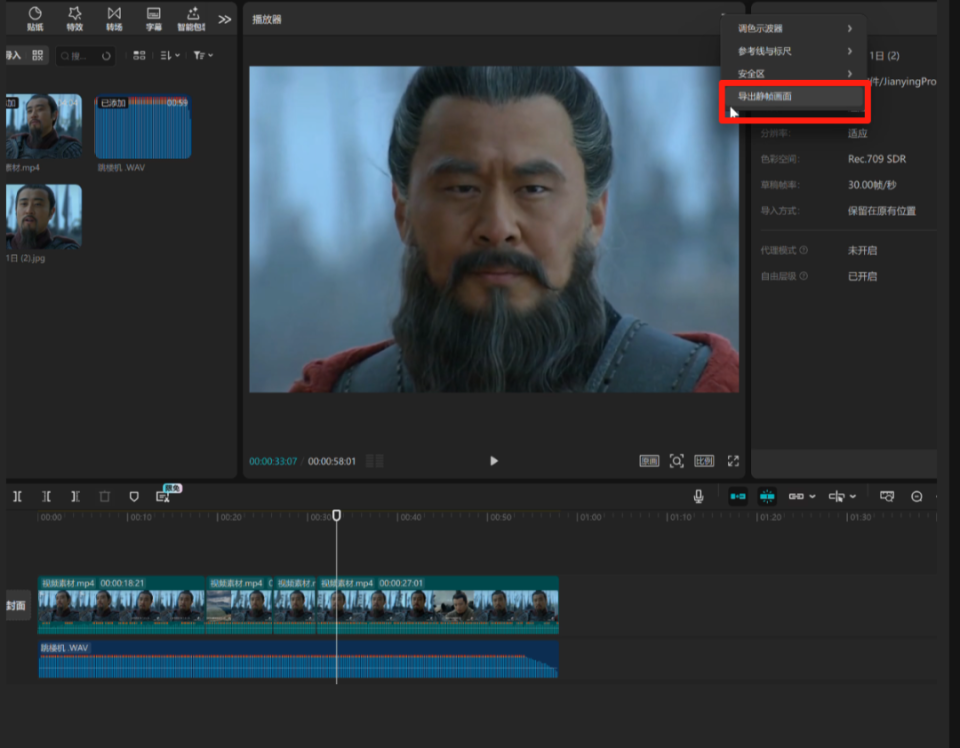Click the delete clip trash icon
This screenshot has height=748, width=960.
pos(105,496)
